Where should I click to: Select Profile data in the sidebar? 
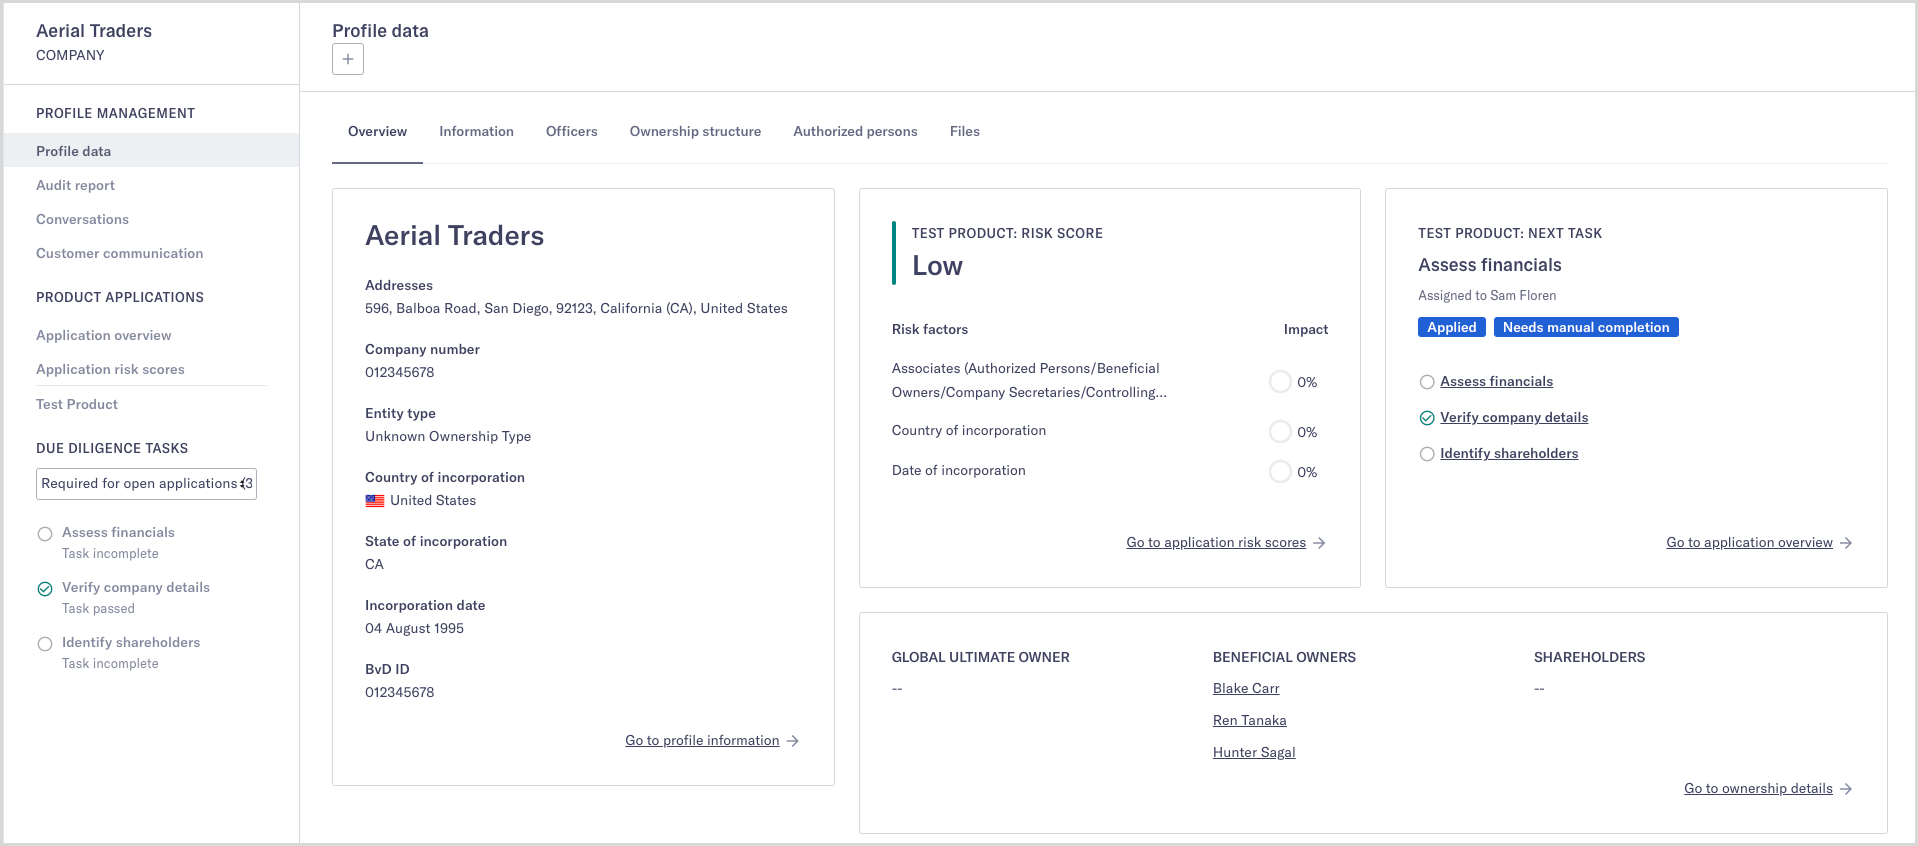click(x=151, y=151)
